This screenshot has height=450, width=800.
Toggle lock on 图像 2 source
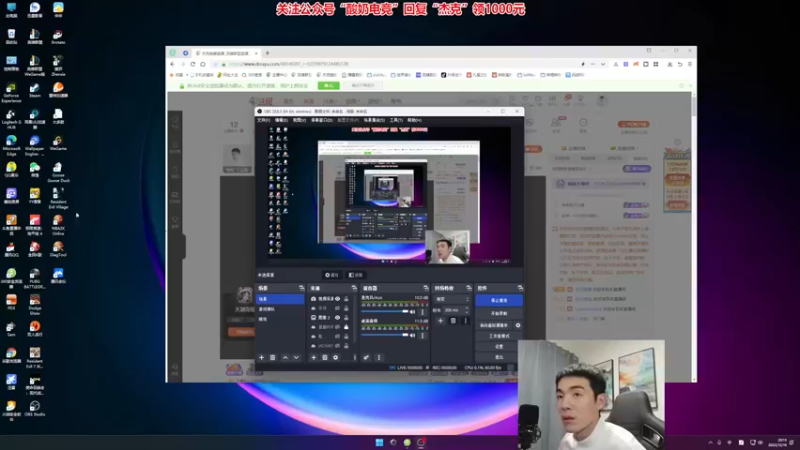346,317
